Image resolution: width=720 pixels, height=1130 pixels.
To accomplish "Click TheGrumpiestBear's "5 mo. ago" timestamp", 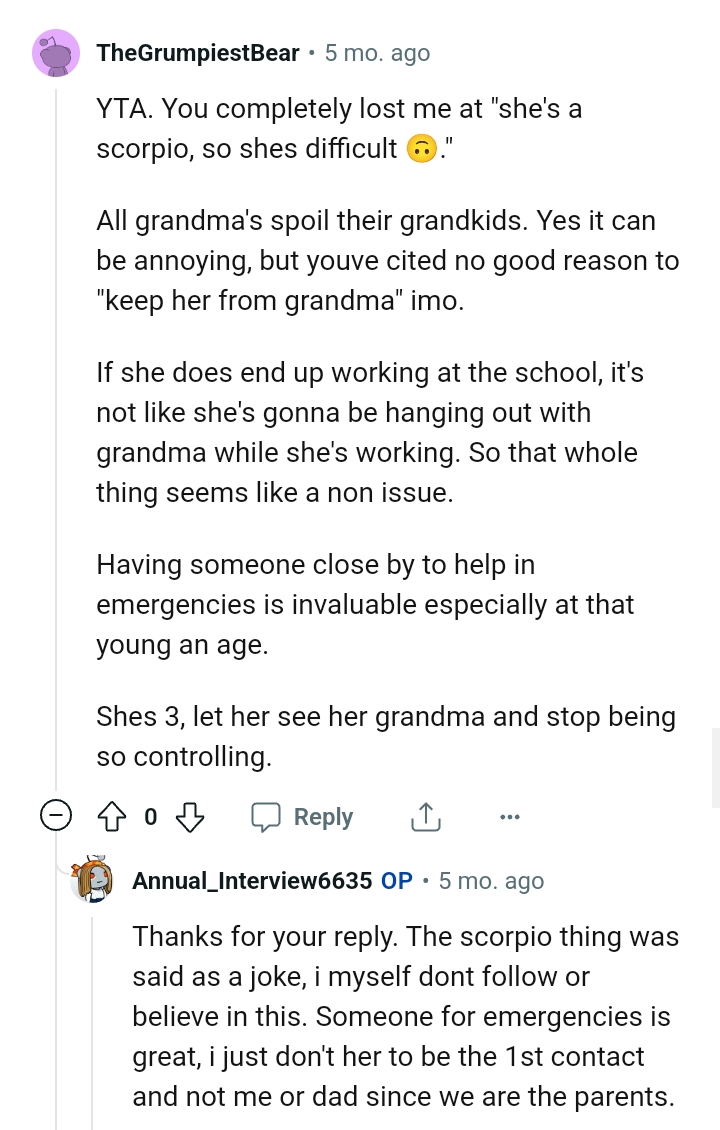I will click(x=377, y=53).
